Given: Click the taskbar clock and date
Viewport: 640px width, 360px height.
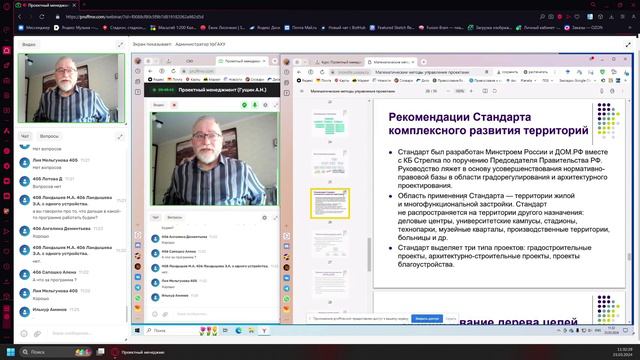Looking at the screenshot, I should (622, 352).
